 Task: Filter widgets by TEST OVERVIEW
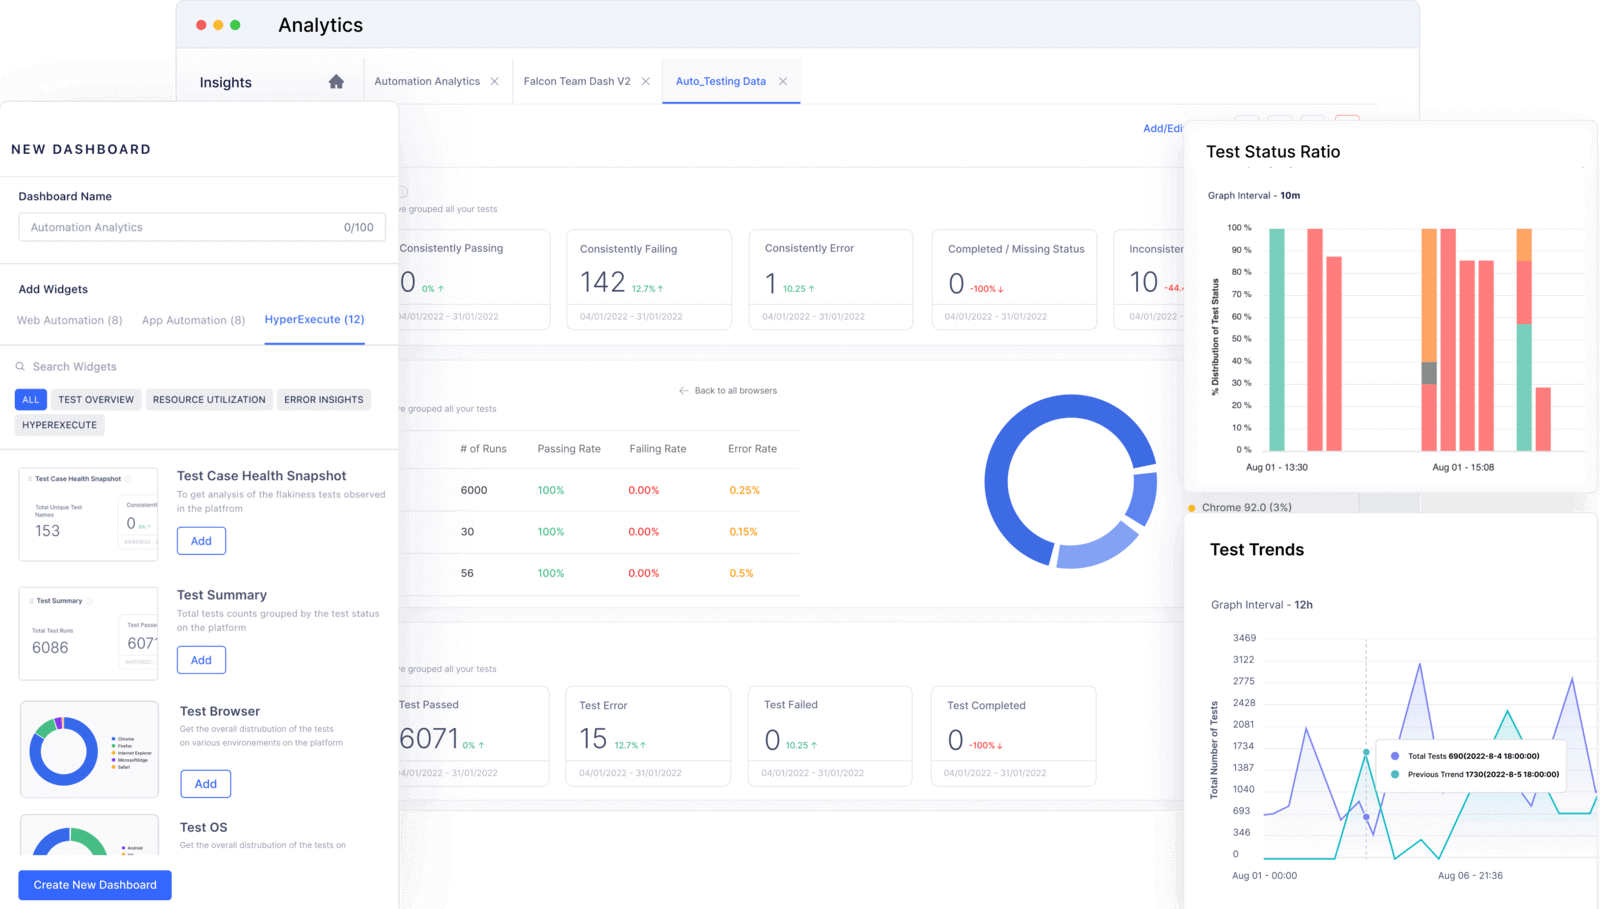96,400
